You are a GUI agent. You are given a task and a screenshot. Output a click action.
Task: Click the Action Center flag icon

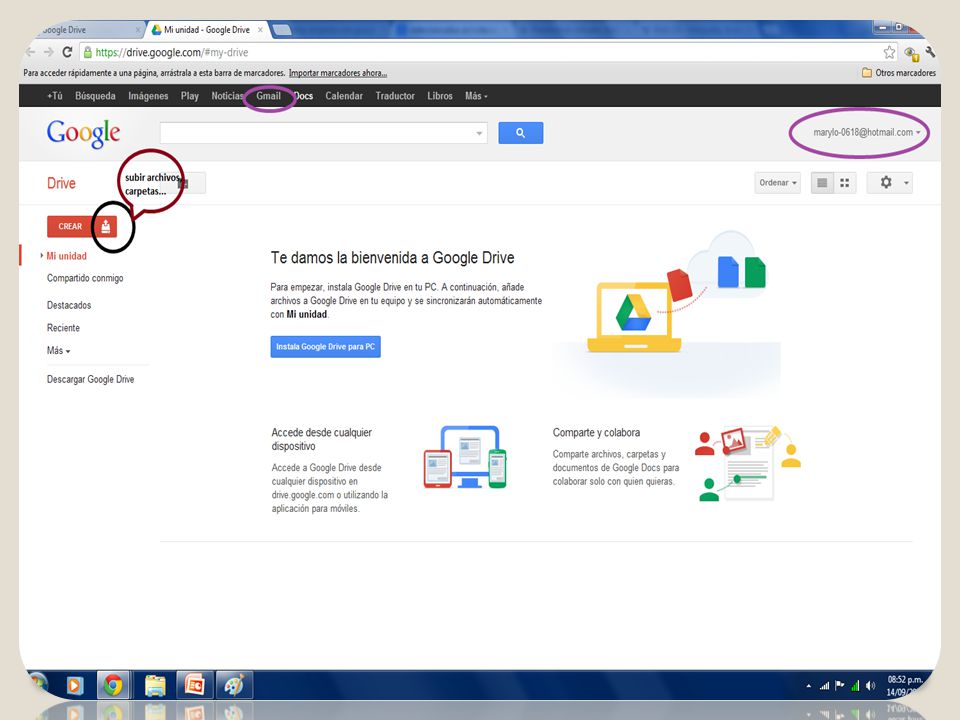point(839,685)
